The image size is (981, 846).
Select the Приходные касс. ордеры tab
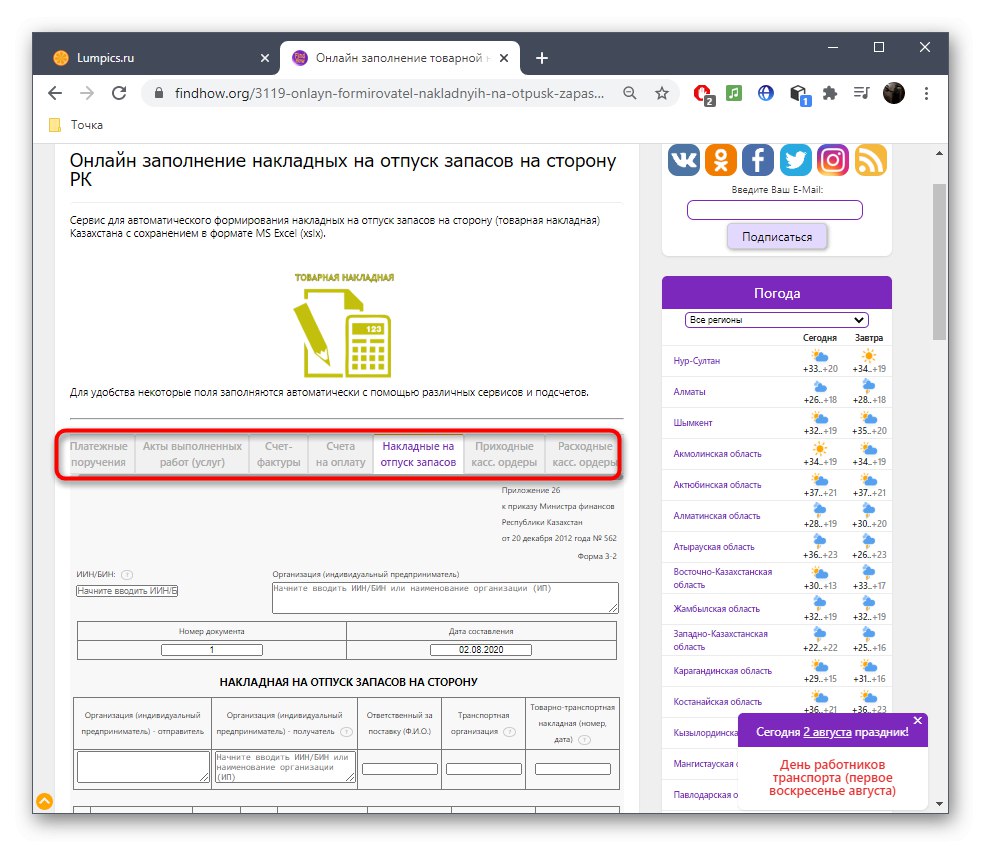pos(504,453)
